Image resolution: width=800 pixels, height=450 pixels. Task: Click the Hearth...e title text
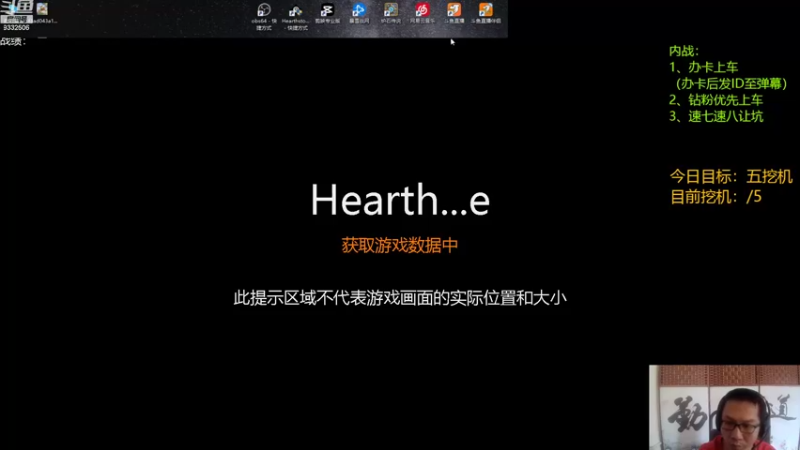click(x=400, y=199)
